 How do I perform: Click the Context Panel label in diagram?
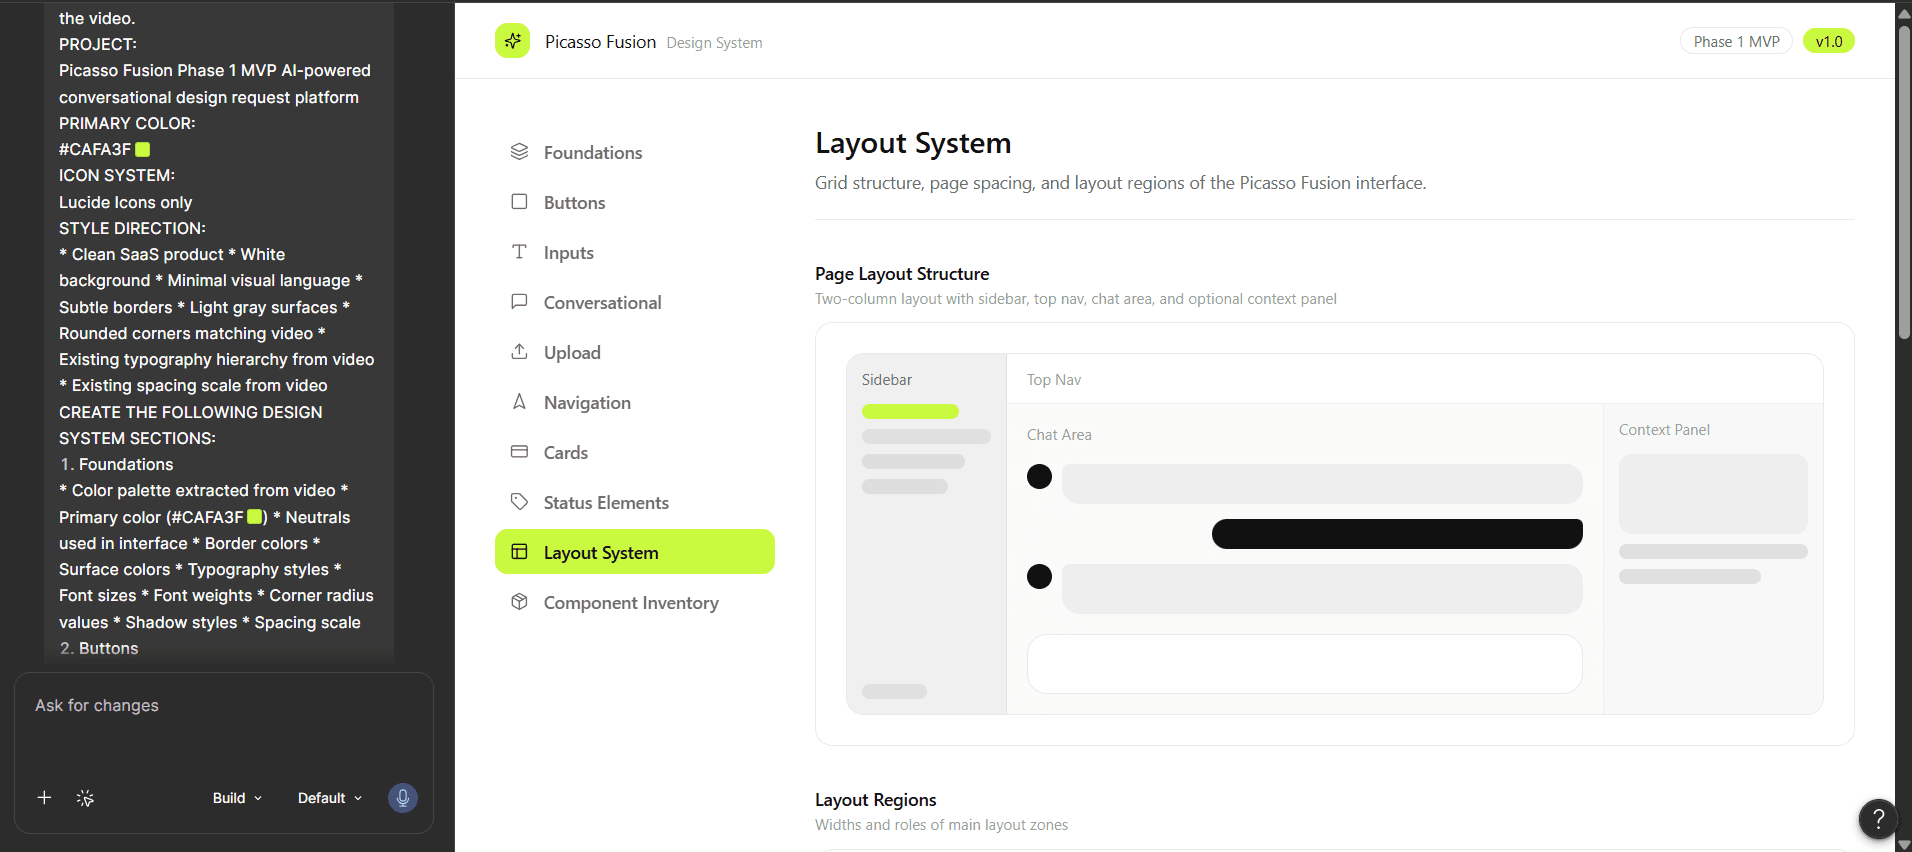1664,430
